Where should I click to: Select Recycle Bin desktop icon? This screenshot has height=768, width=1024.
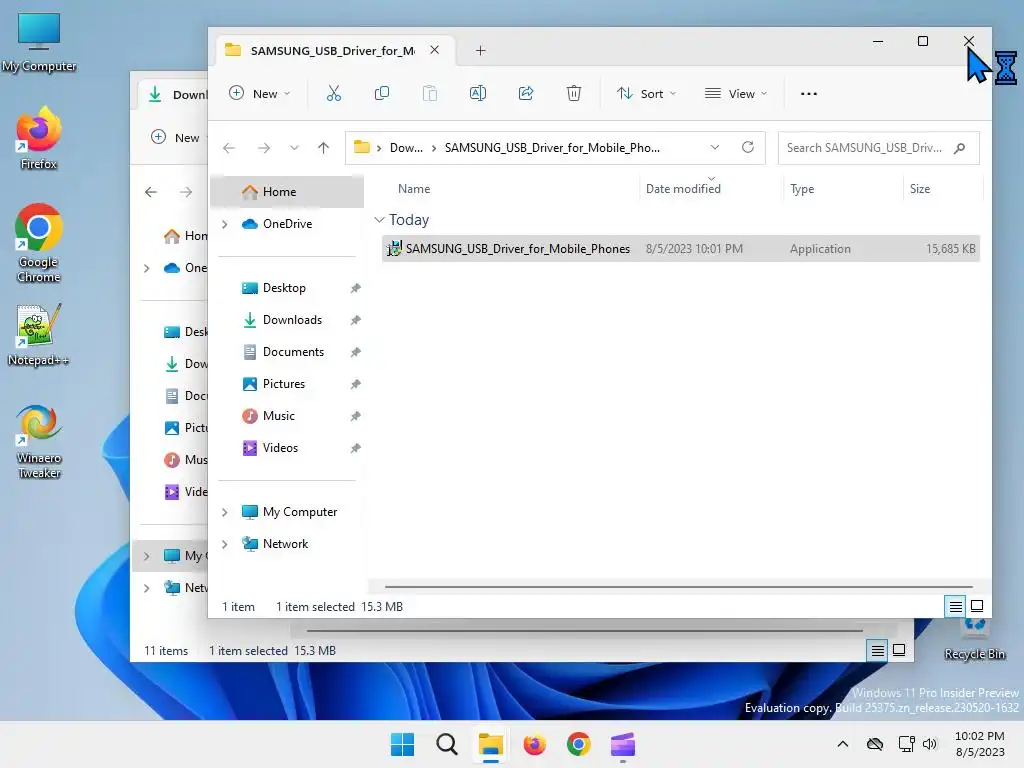pos(974,640)
